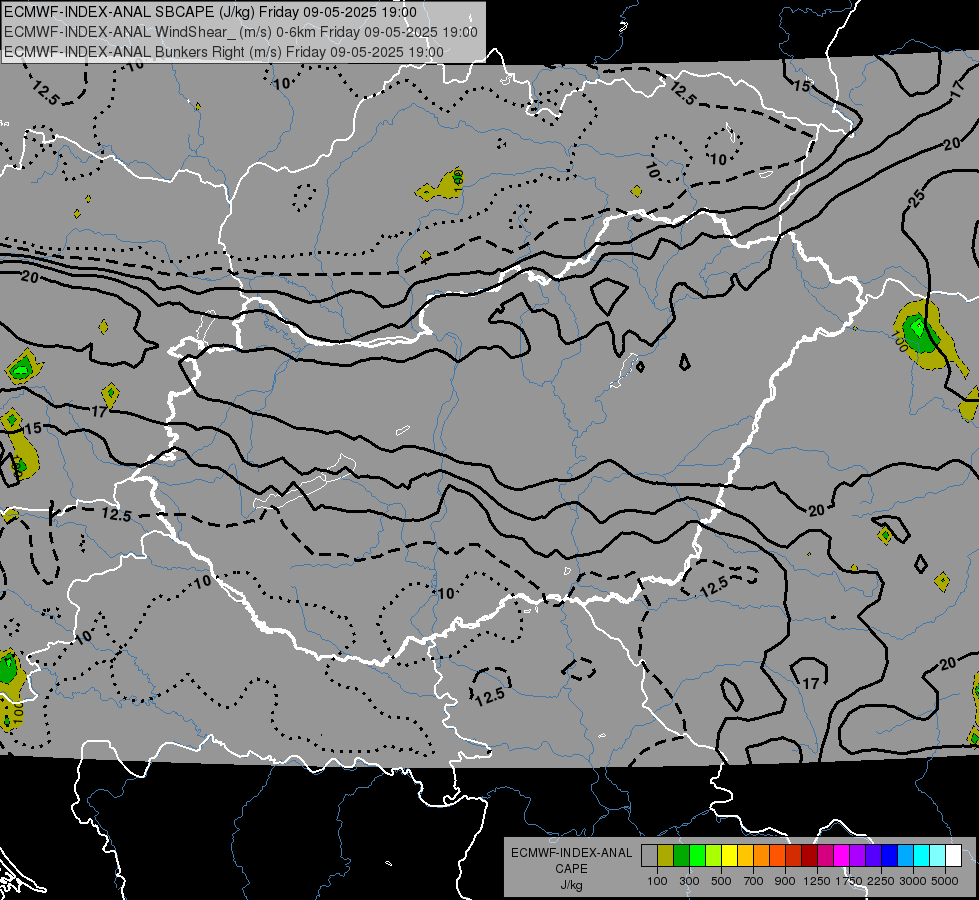Click the 2250 value under the legend

coord(881,881)
